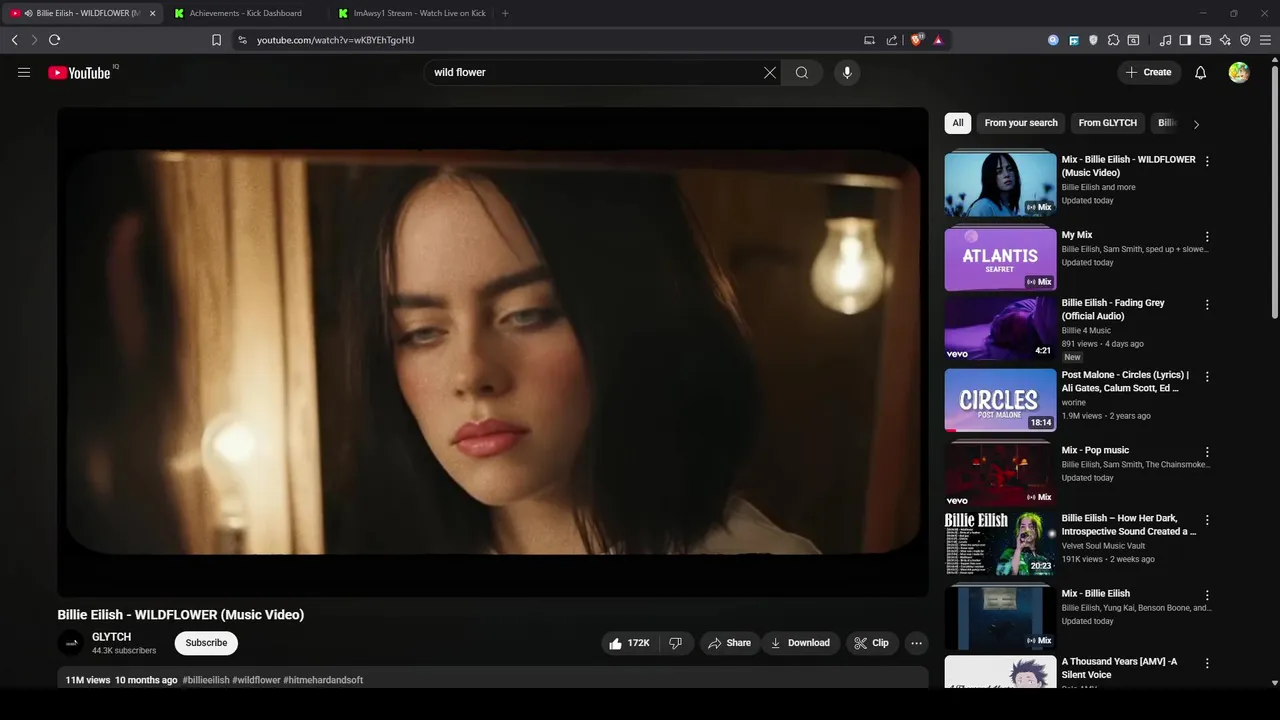Screen dimensions: 1280x720
Task: Open CIRCLES Post Malone thumbnail
Action: [1000, 400]
